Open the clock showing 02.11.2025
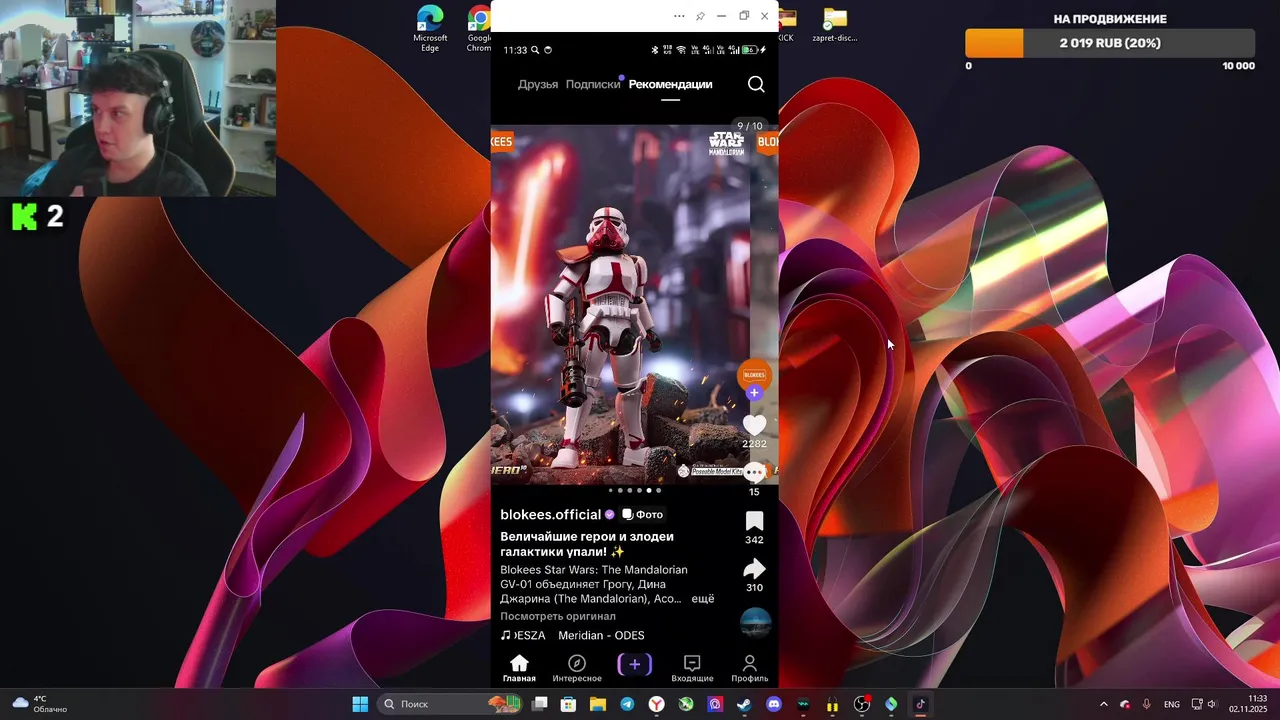Image resolution: width=1280 pixels, height=720 pixels. pyautogui.click(x=1248, y=704)
